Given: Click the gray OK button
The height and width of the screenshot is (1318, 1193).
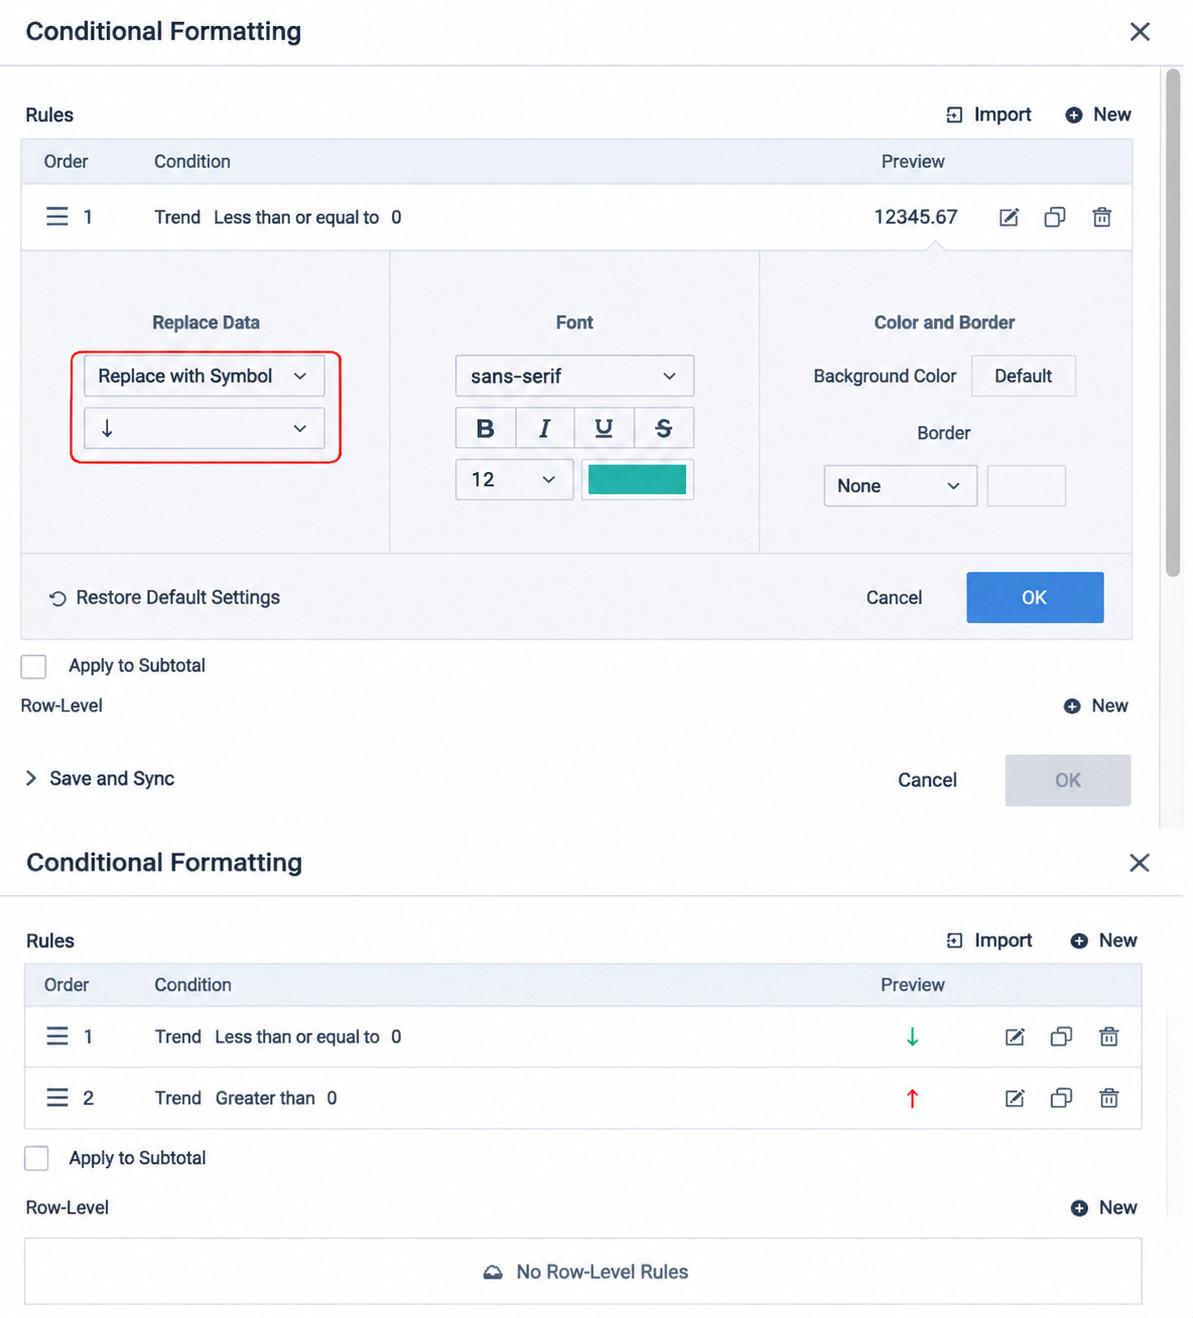Looking at the screenshot, I should [1068, 780].
